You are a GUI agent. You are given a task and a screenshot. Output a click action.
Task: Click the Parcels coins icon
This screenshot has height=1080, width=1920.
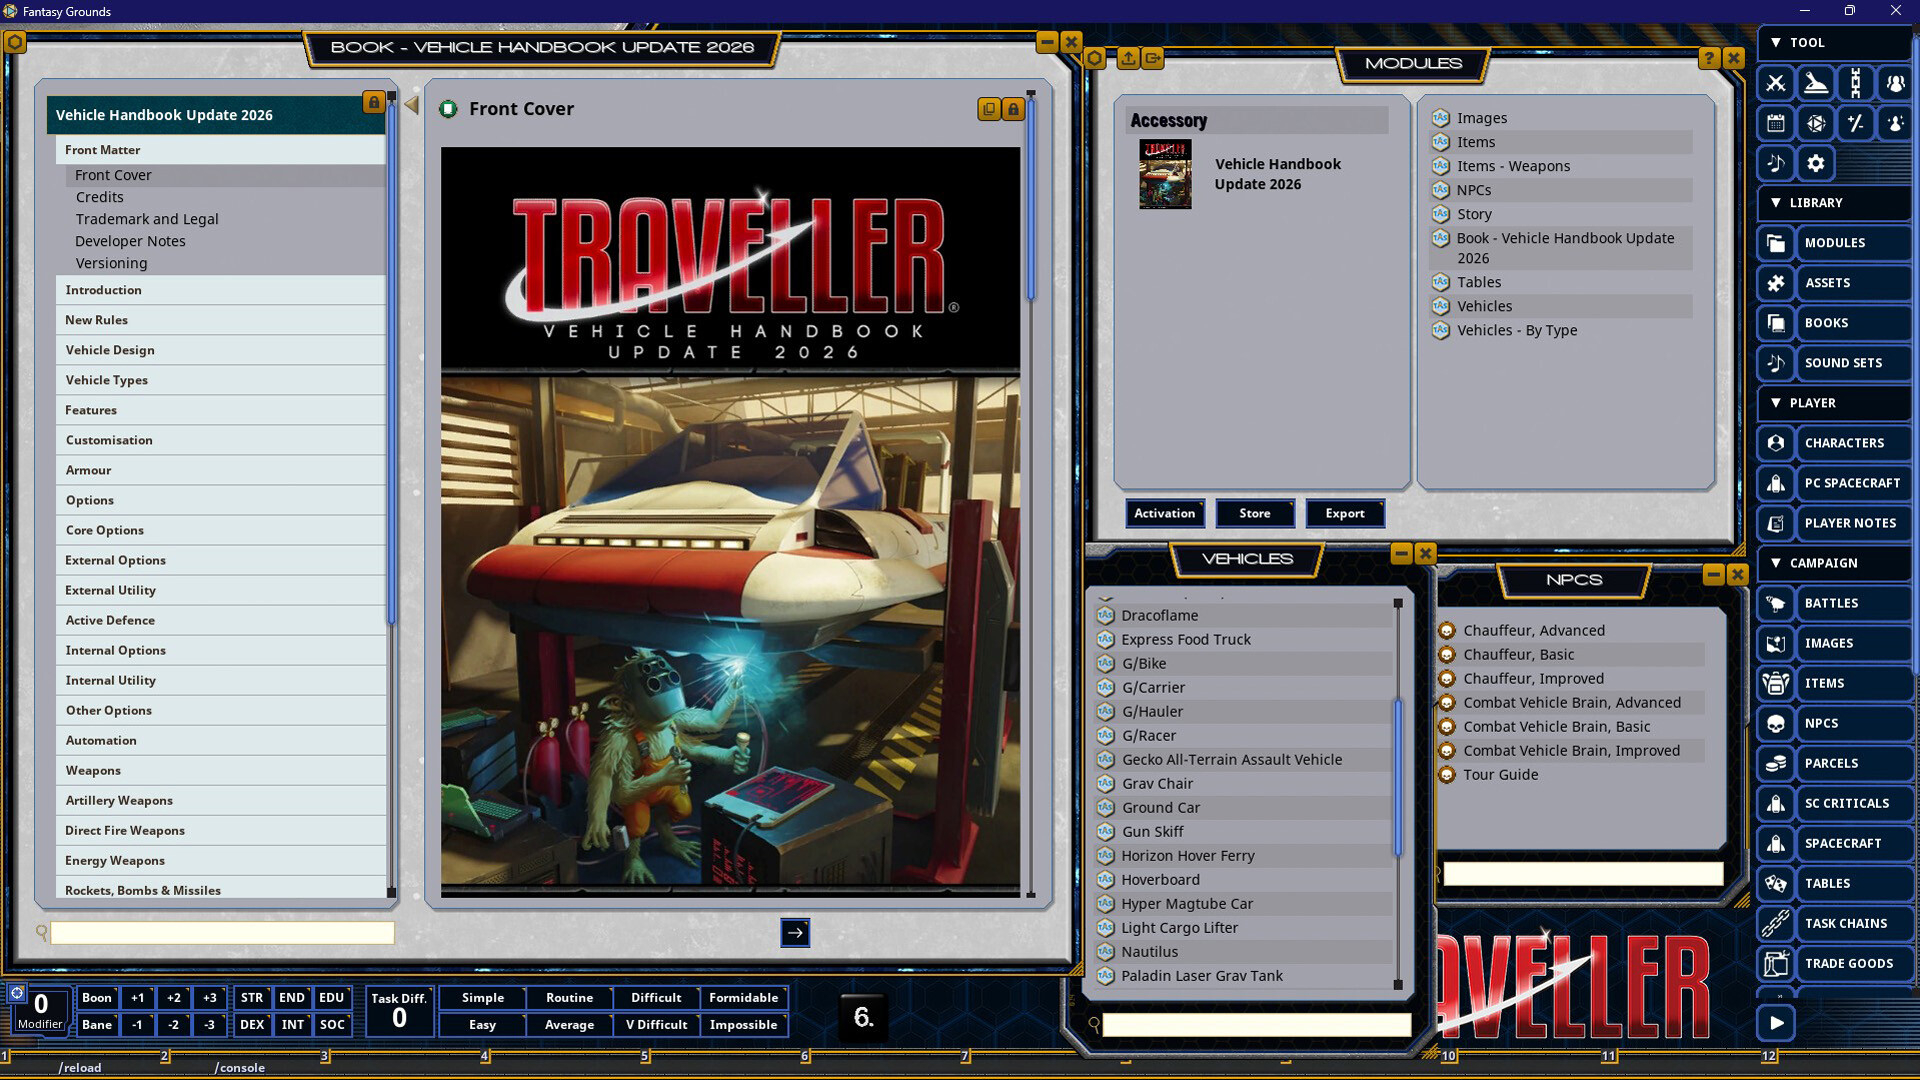coord(1776,763)
